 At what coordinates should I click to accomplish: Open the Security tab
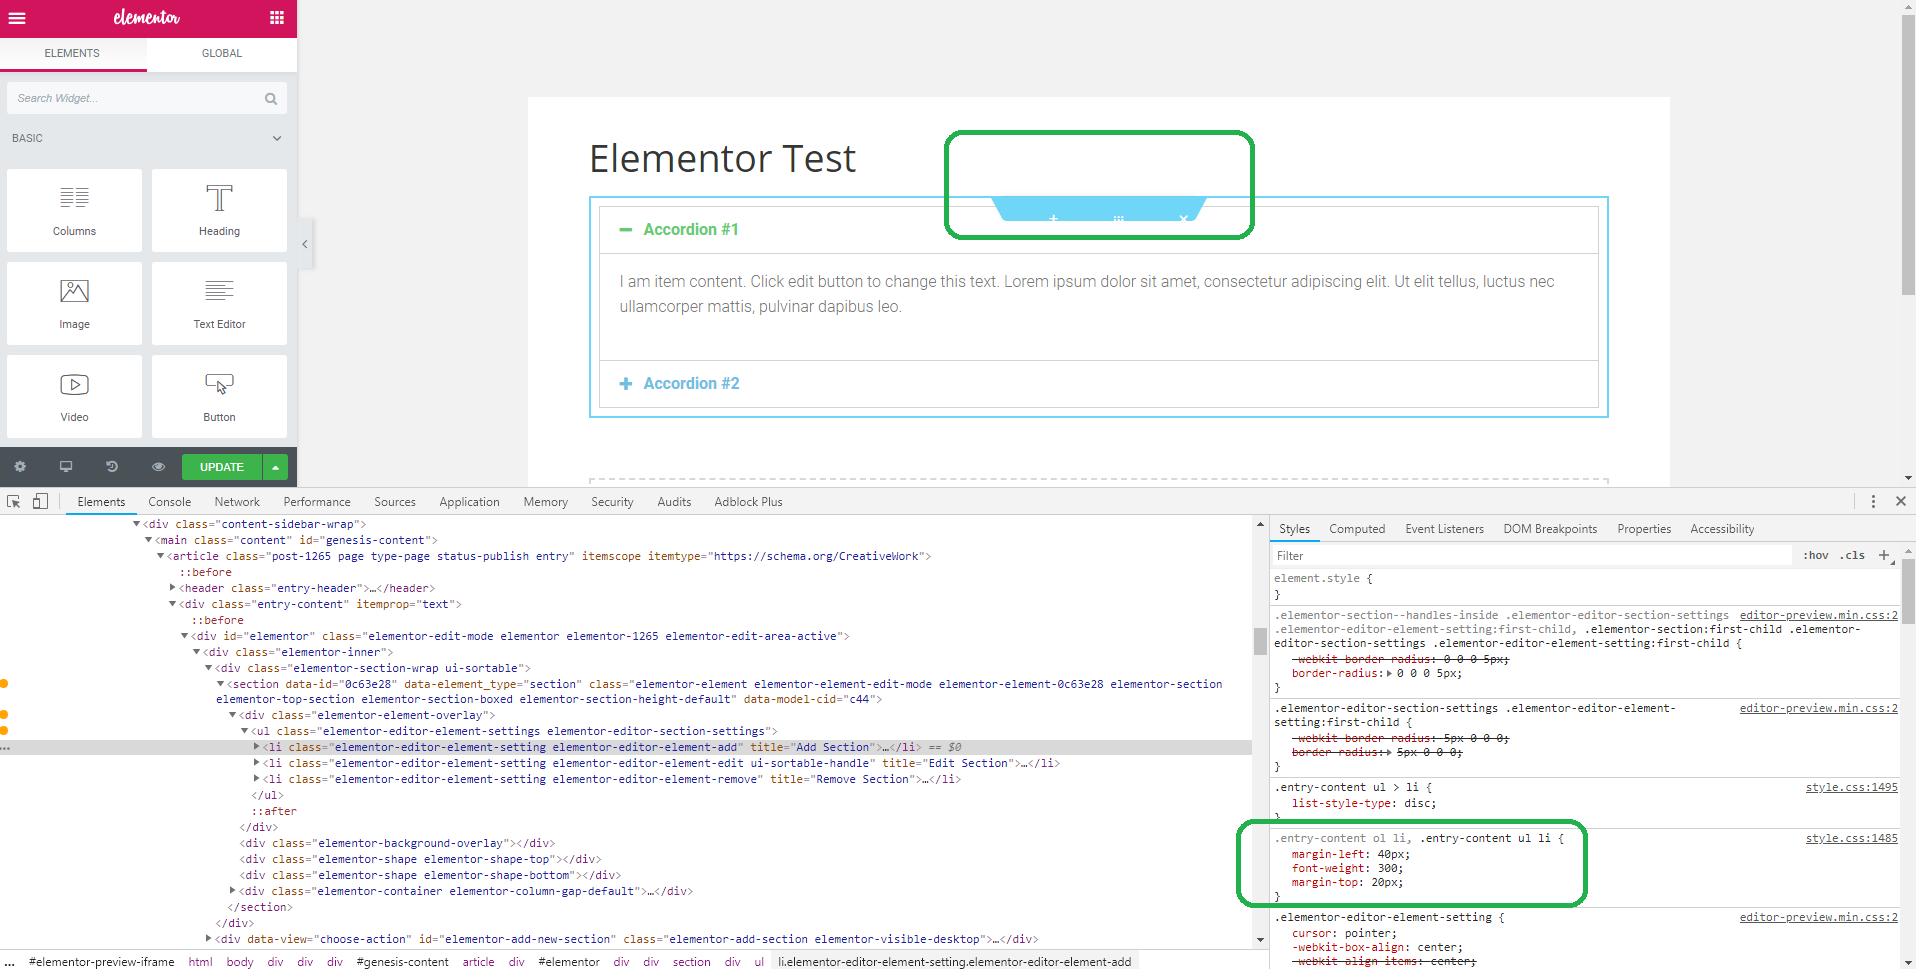coord(612,502)
